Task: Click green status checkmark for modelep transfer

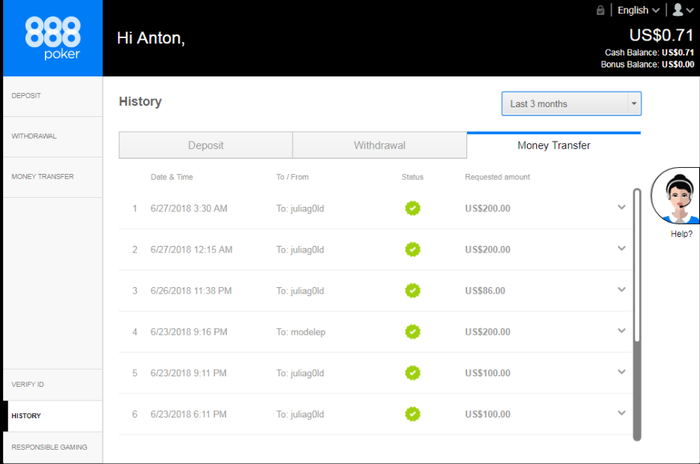Action: 412,331
